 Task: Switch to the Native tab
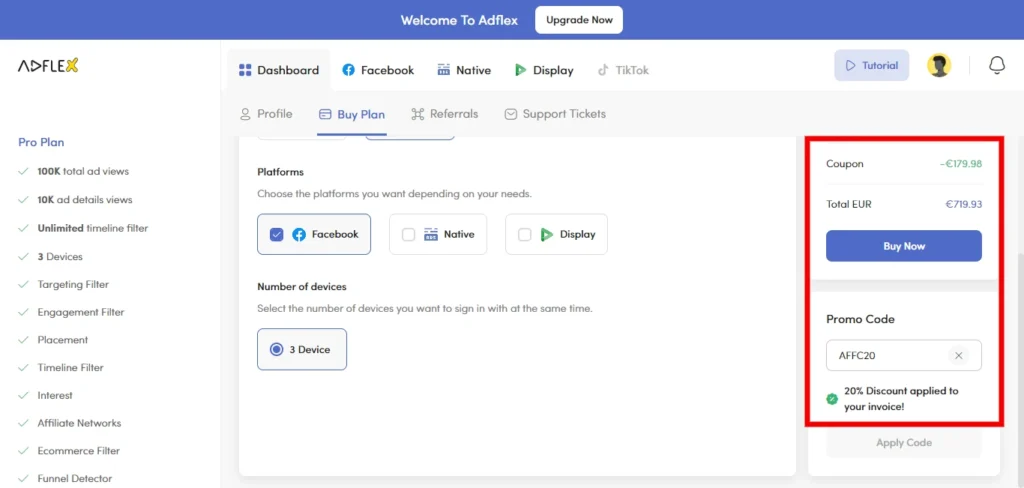(x=464, y=70)
